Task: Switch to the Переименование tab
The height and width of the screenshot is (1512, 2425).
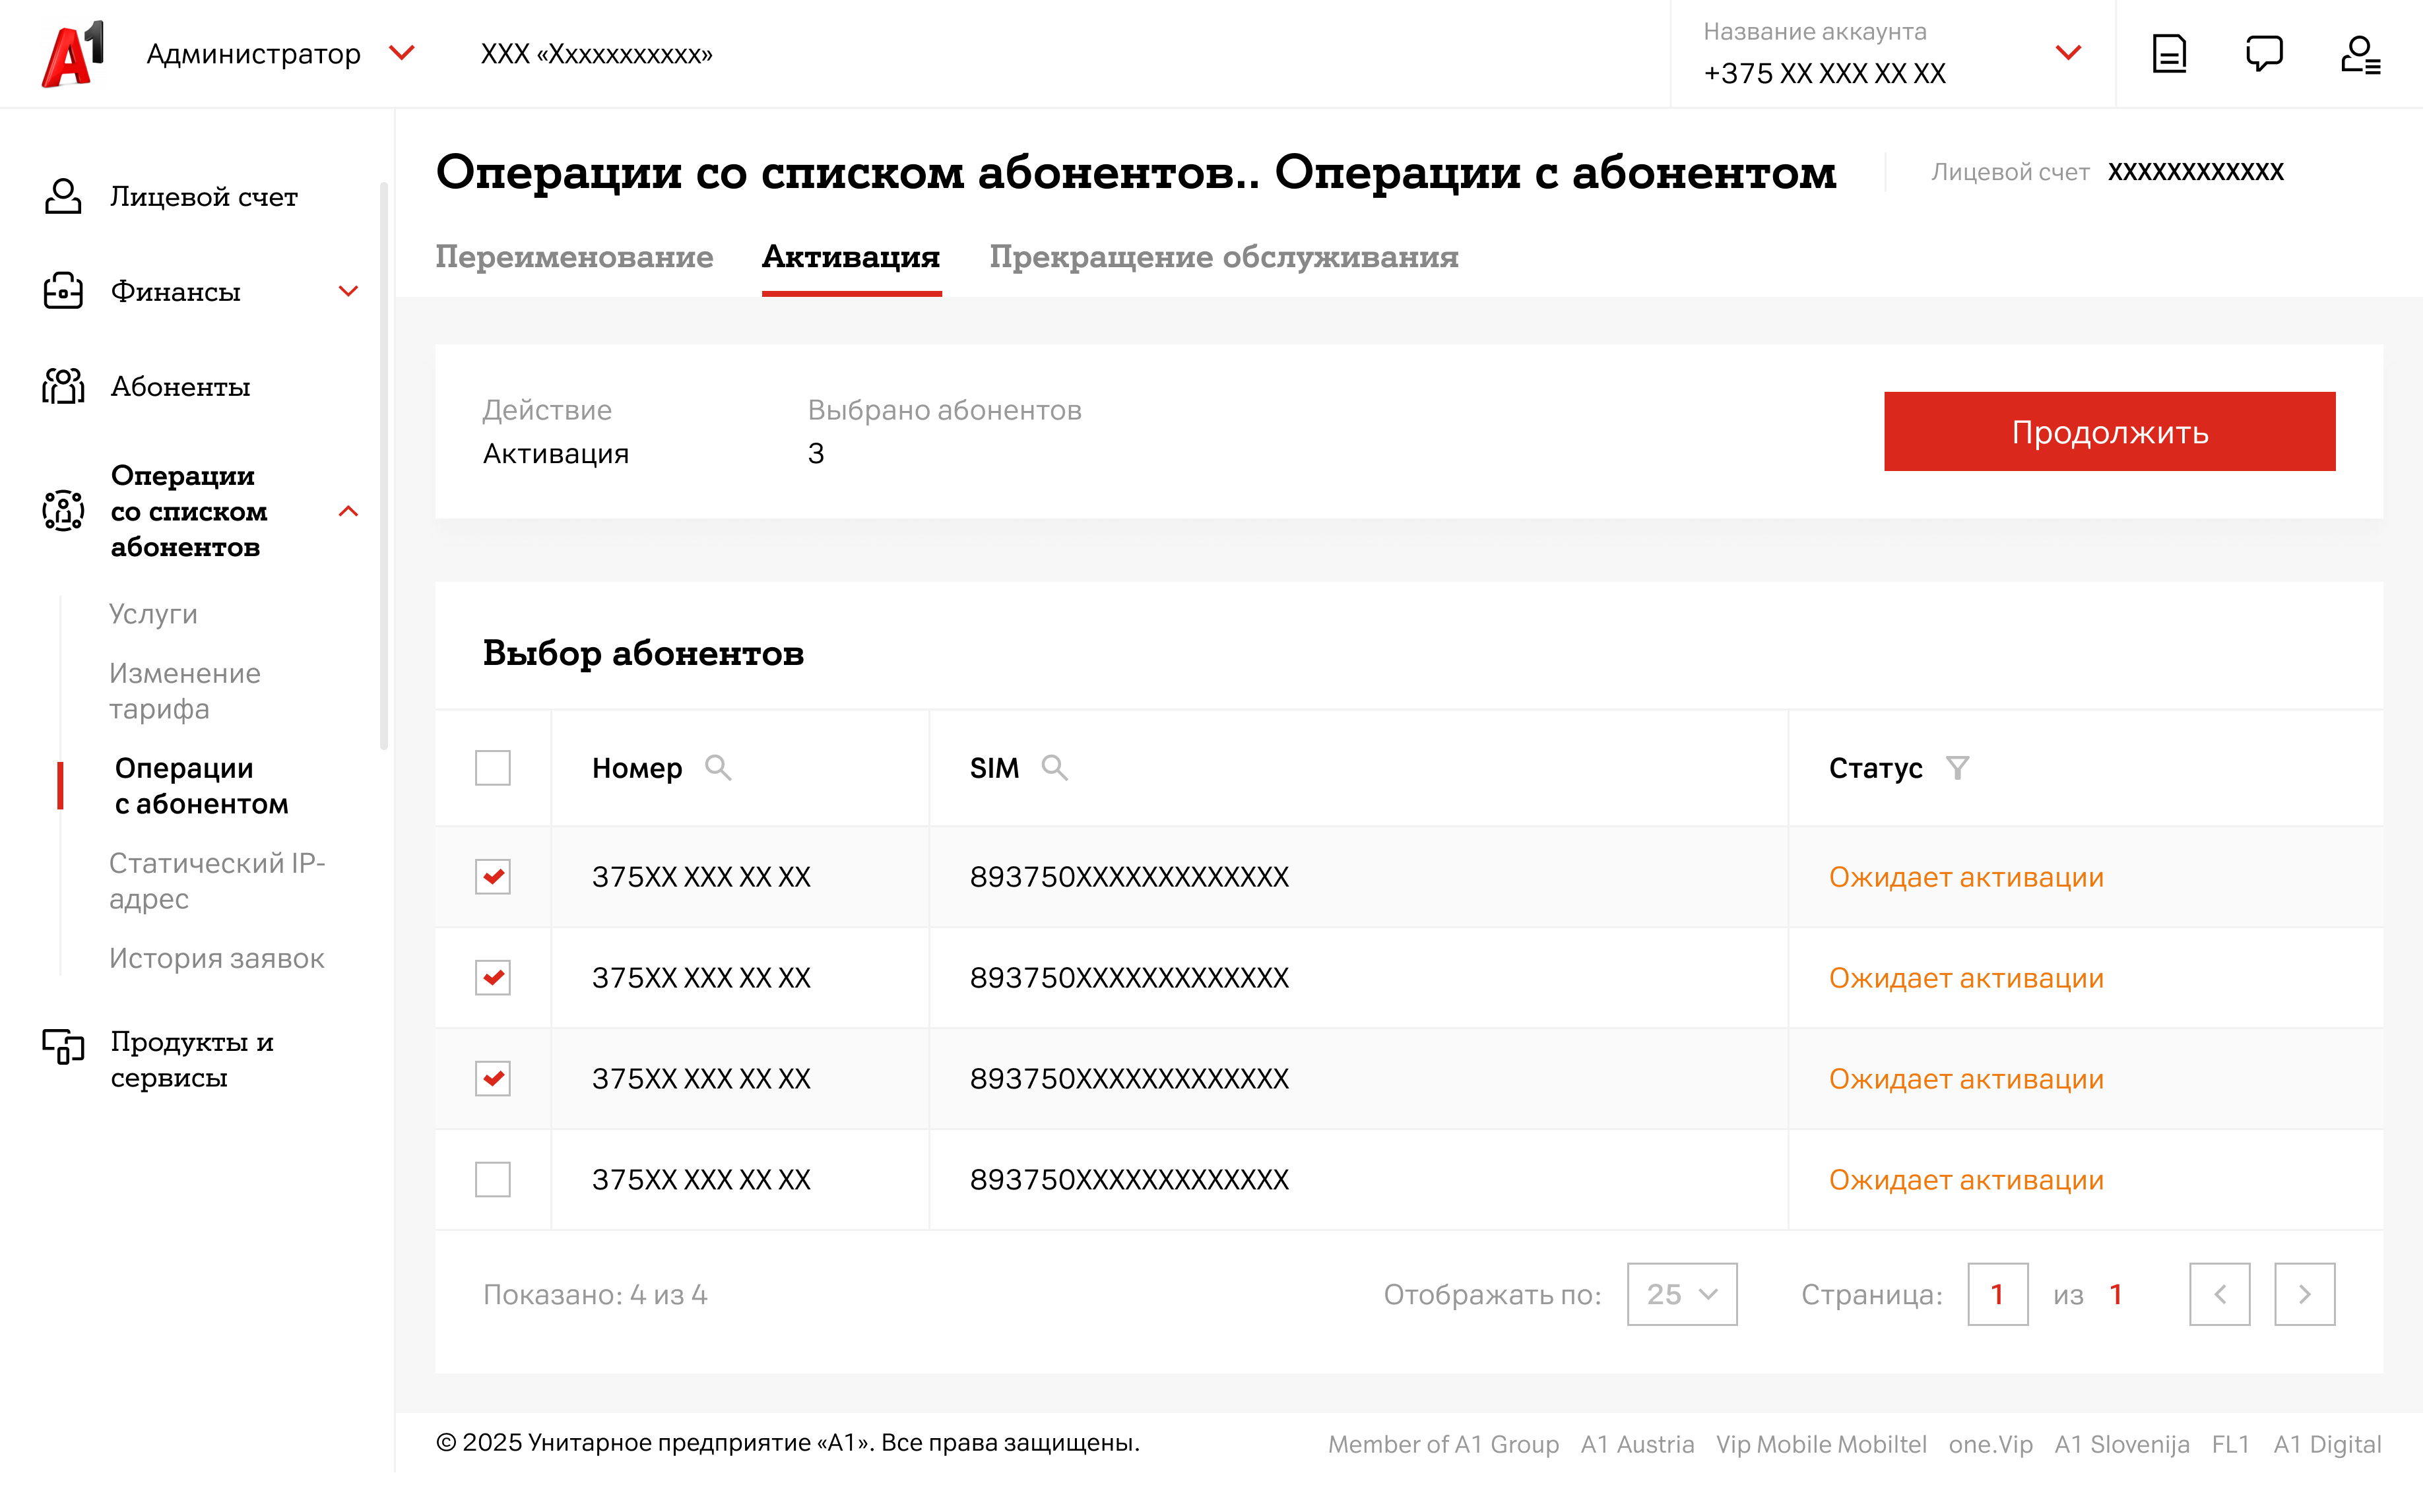Action: point(574,258)
